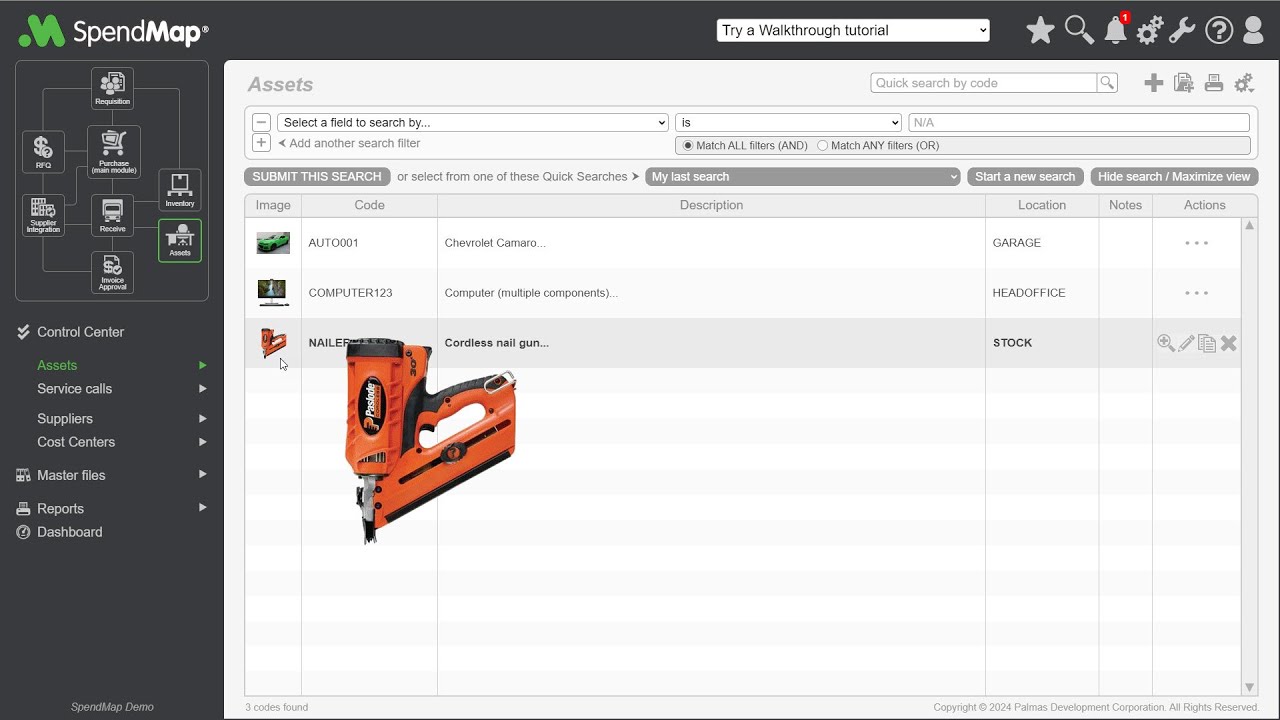Click the quick search magnifier button

[1107, 83]
